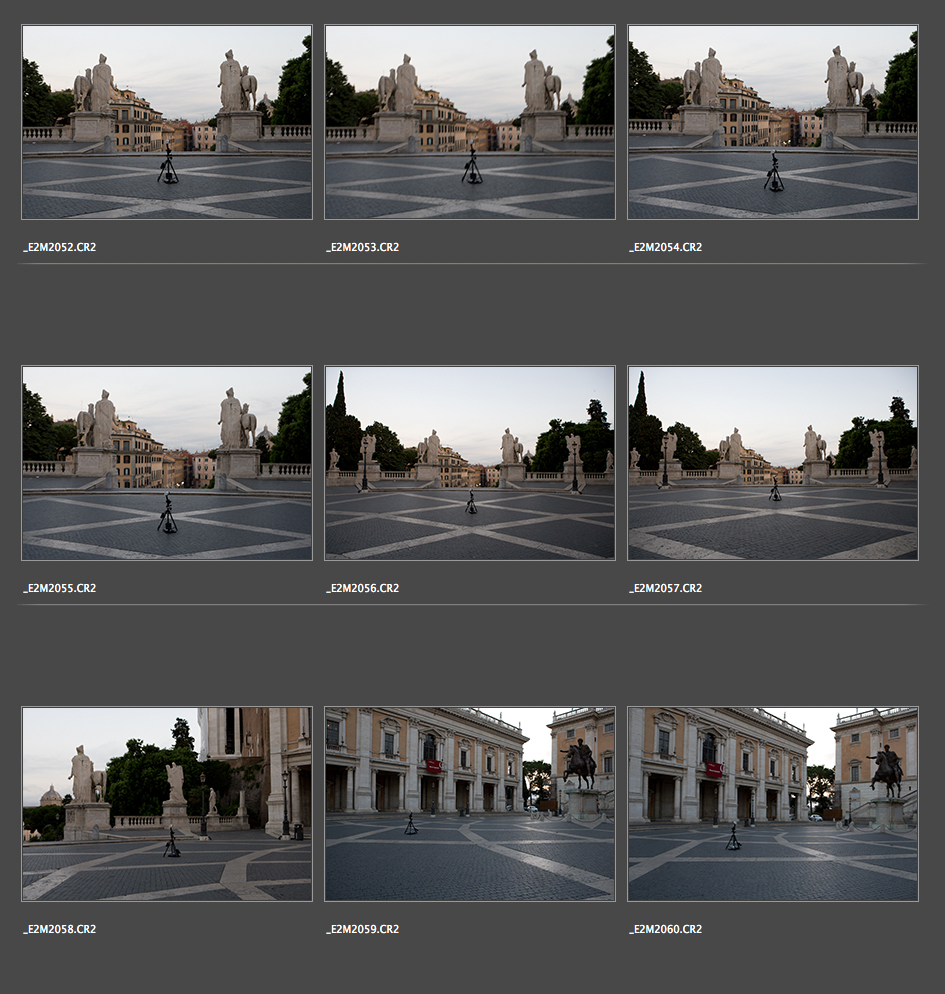Click the tripod in the _E2M2058.CR2 thumbnail

[172, 843]
